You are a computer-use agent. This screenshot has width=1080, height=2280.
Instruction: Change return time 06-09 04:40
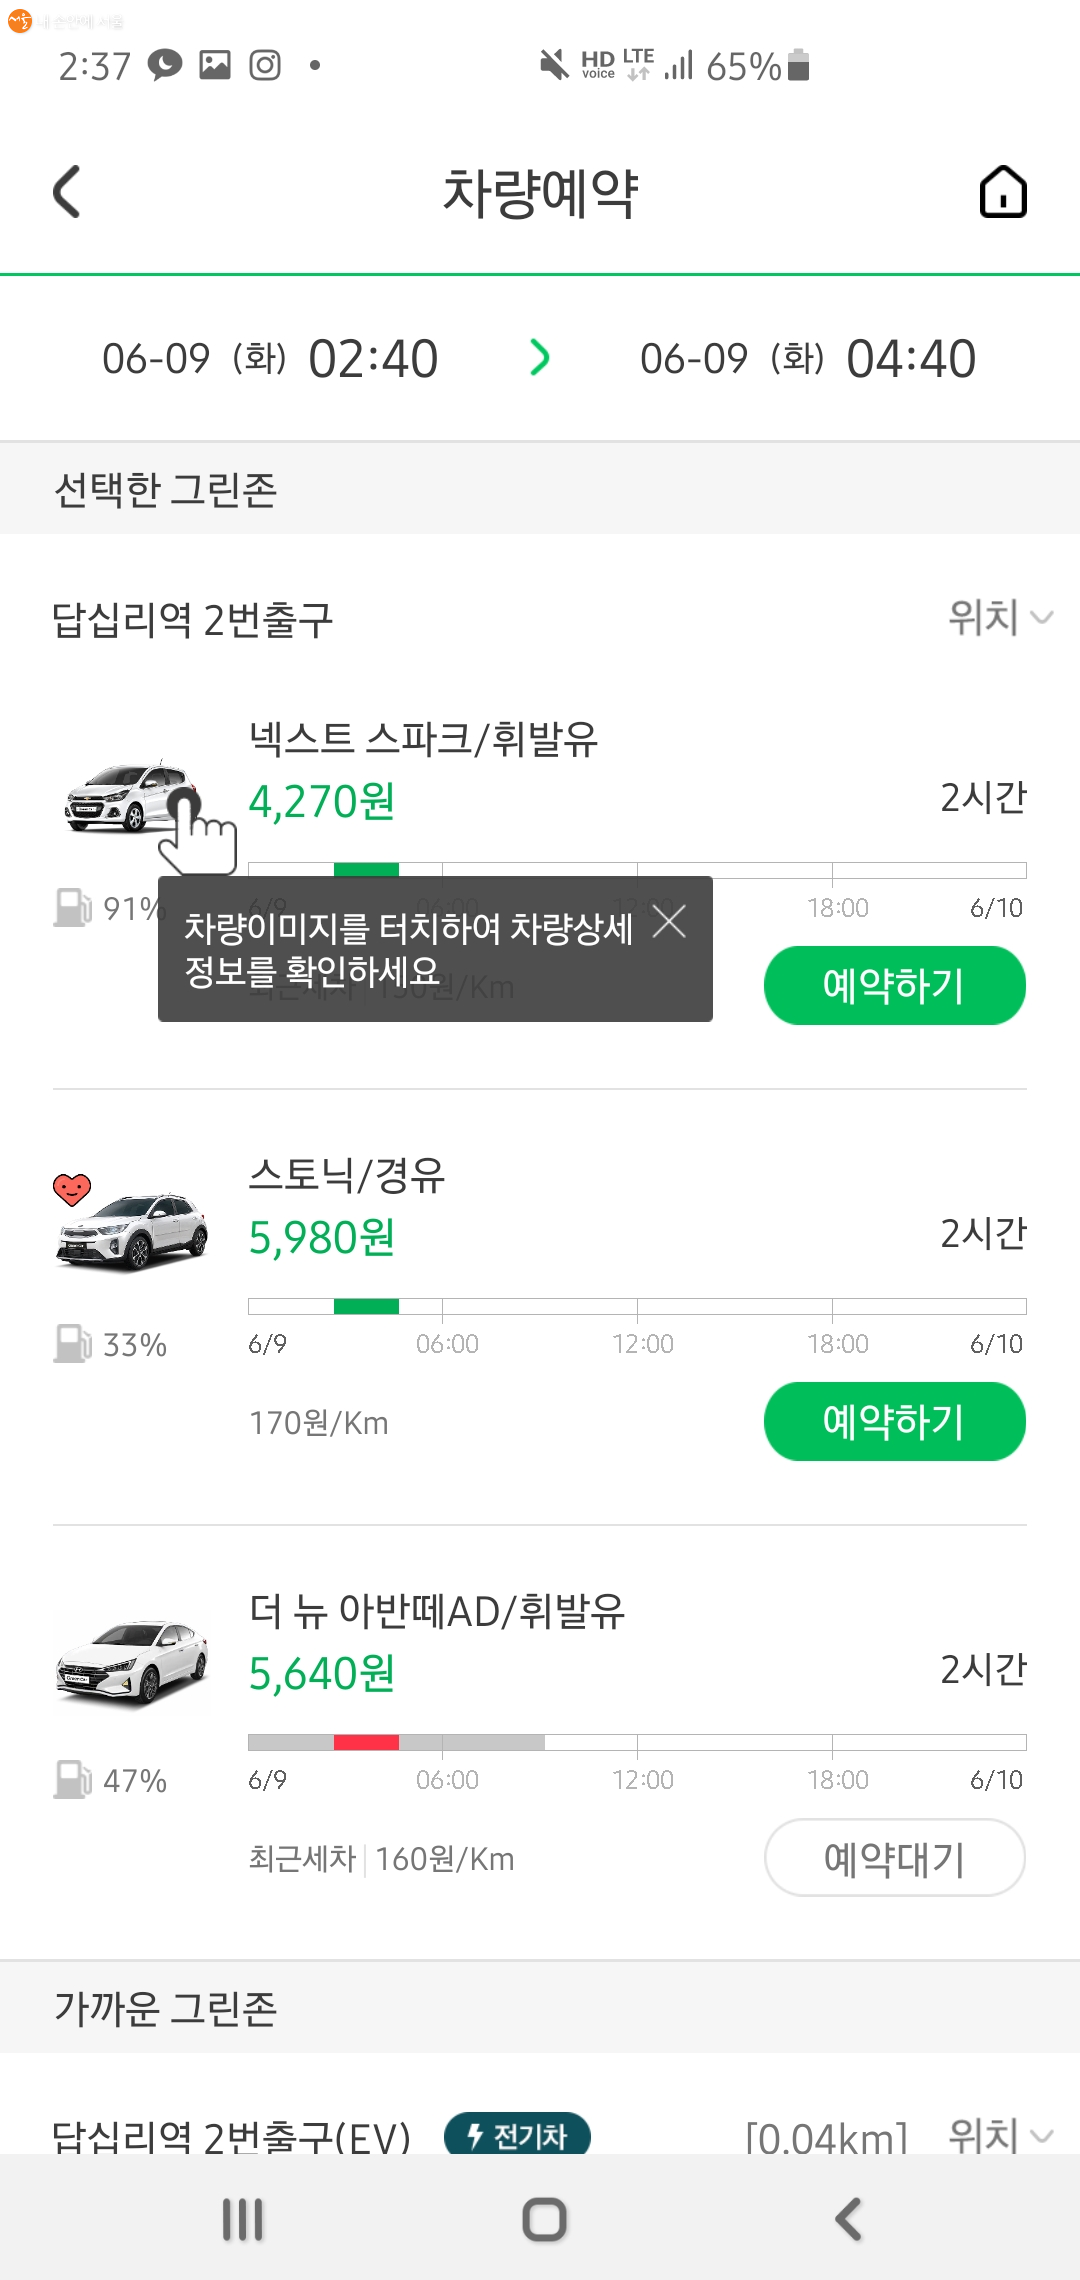point(808,358)
